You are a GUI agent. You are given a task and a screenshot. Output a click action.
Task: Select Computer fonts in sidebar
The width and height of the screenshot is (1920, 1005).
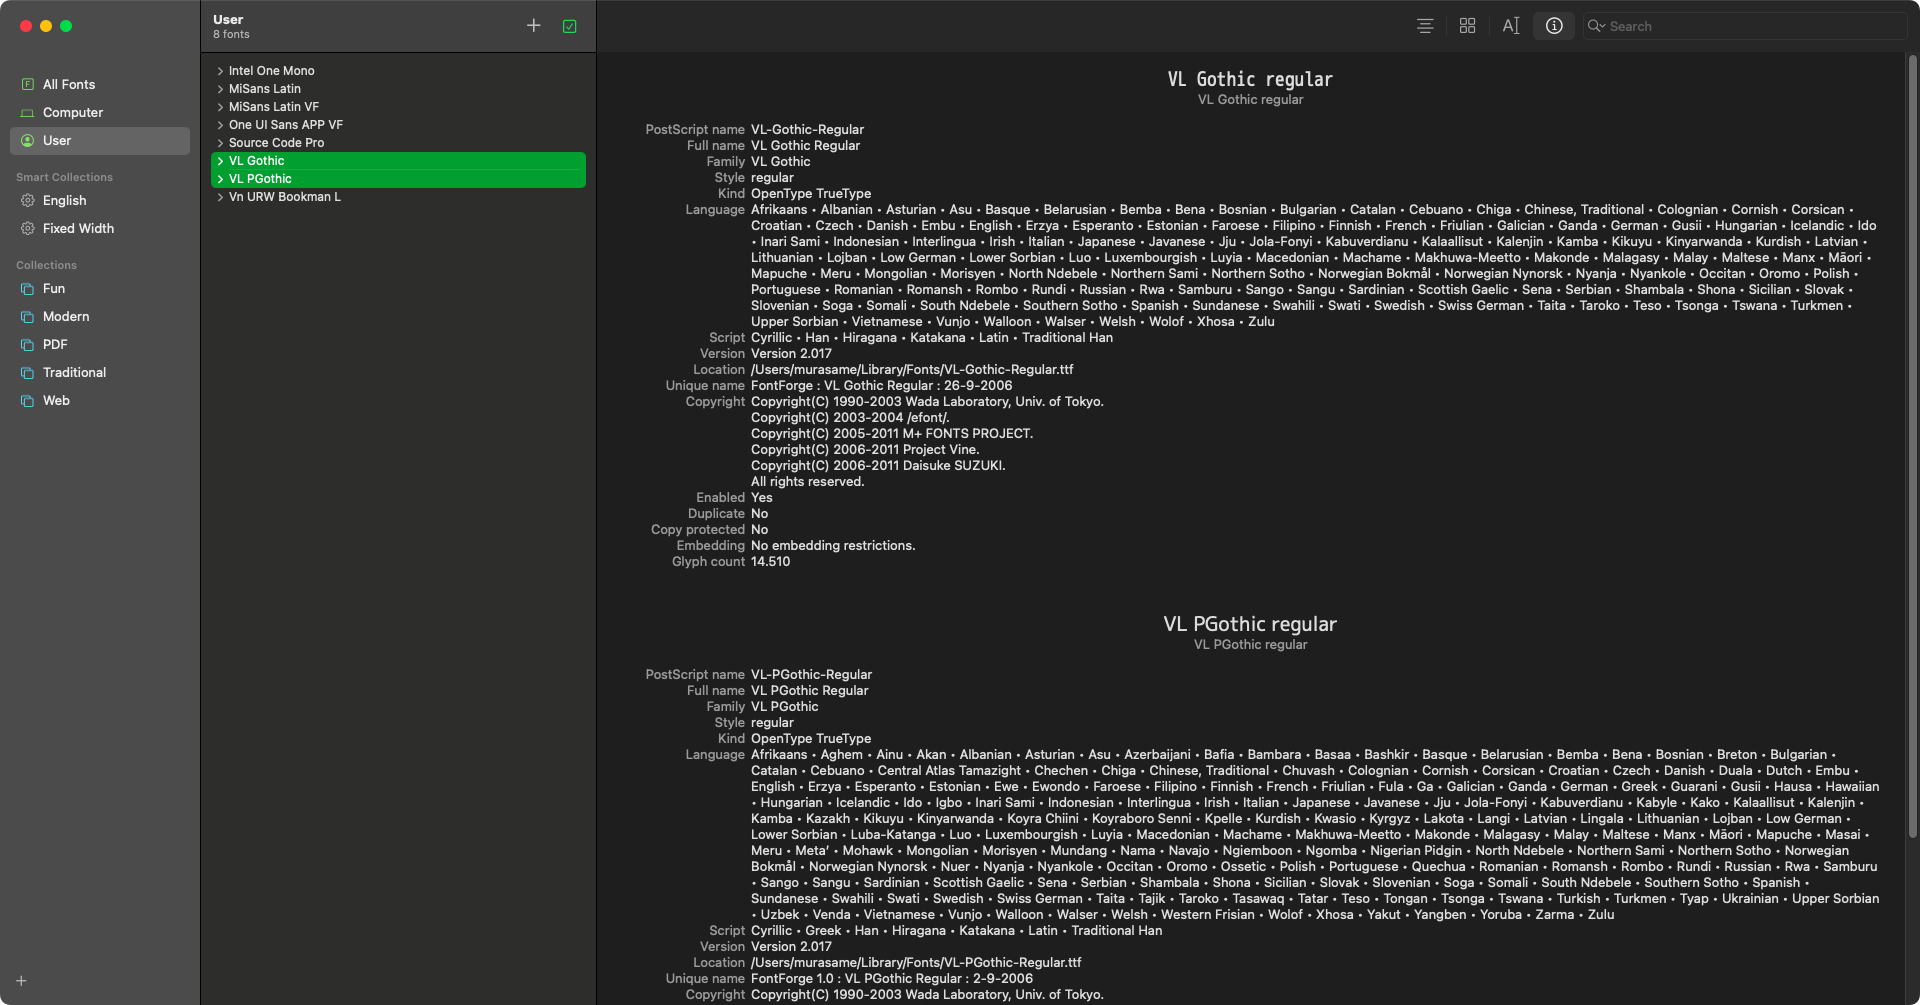[x=73, y=113]
